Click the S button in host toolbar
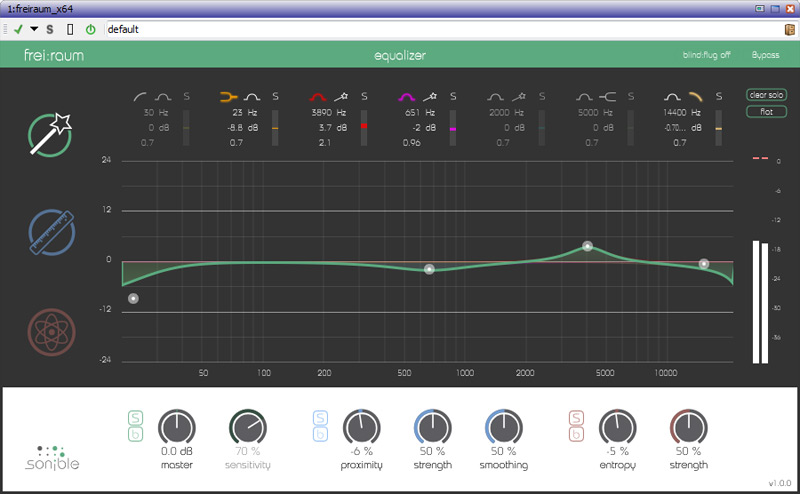Viewport: 800px width, 494px height. click(x=49, y=30)
